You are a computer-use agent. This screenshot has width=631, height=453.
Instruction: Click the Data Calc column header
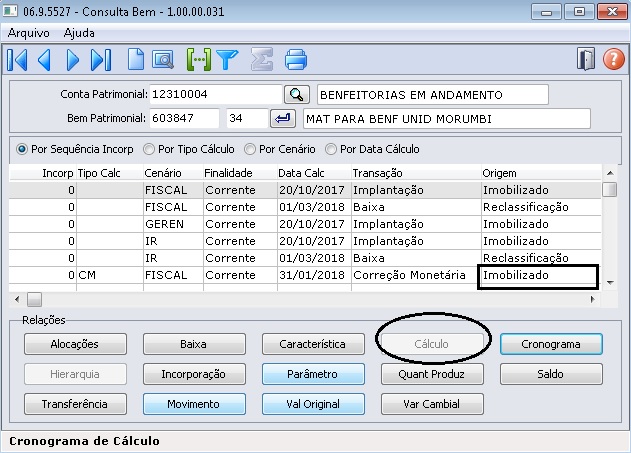[x=314, y=173]
